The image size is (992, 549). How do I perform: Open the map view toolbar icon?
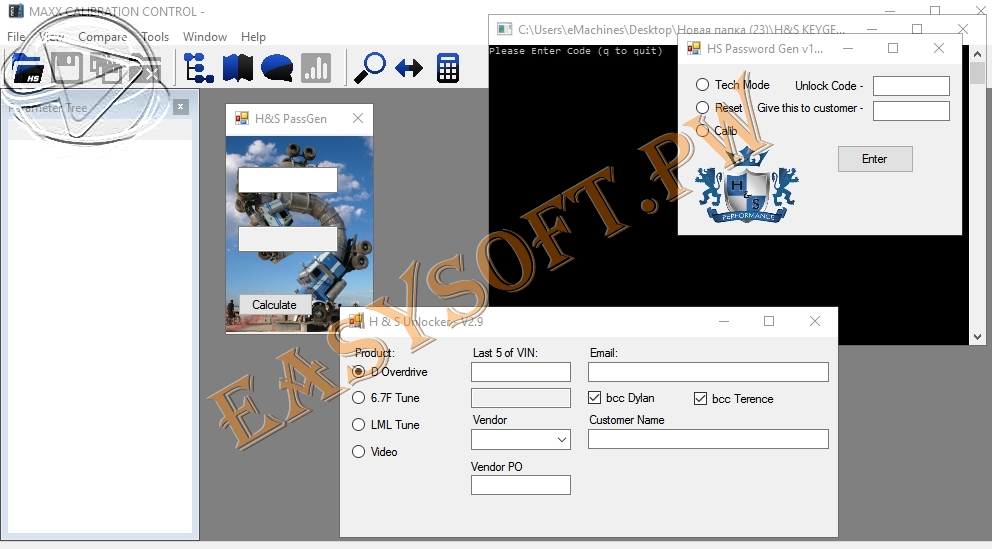pyautogui.click(x=237, y=68)
